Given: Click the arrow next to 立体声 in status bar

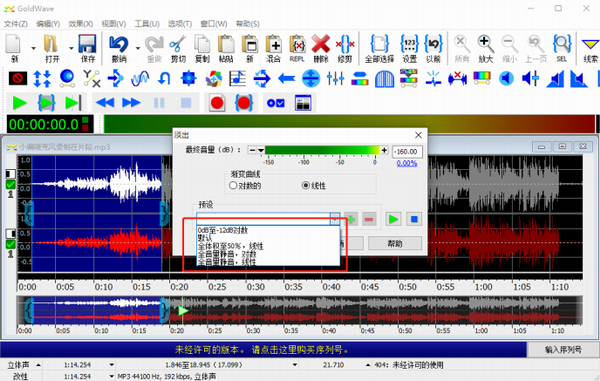Looking at the screenshot, I should click(x=39, y=365).
